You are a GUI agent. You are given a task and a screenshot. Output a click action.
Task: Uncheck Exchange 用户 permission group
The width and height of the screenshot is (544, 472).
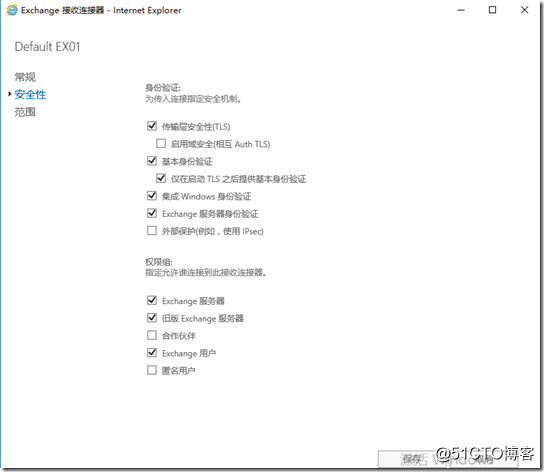tap(152, 353)
